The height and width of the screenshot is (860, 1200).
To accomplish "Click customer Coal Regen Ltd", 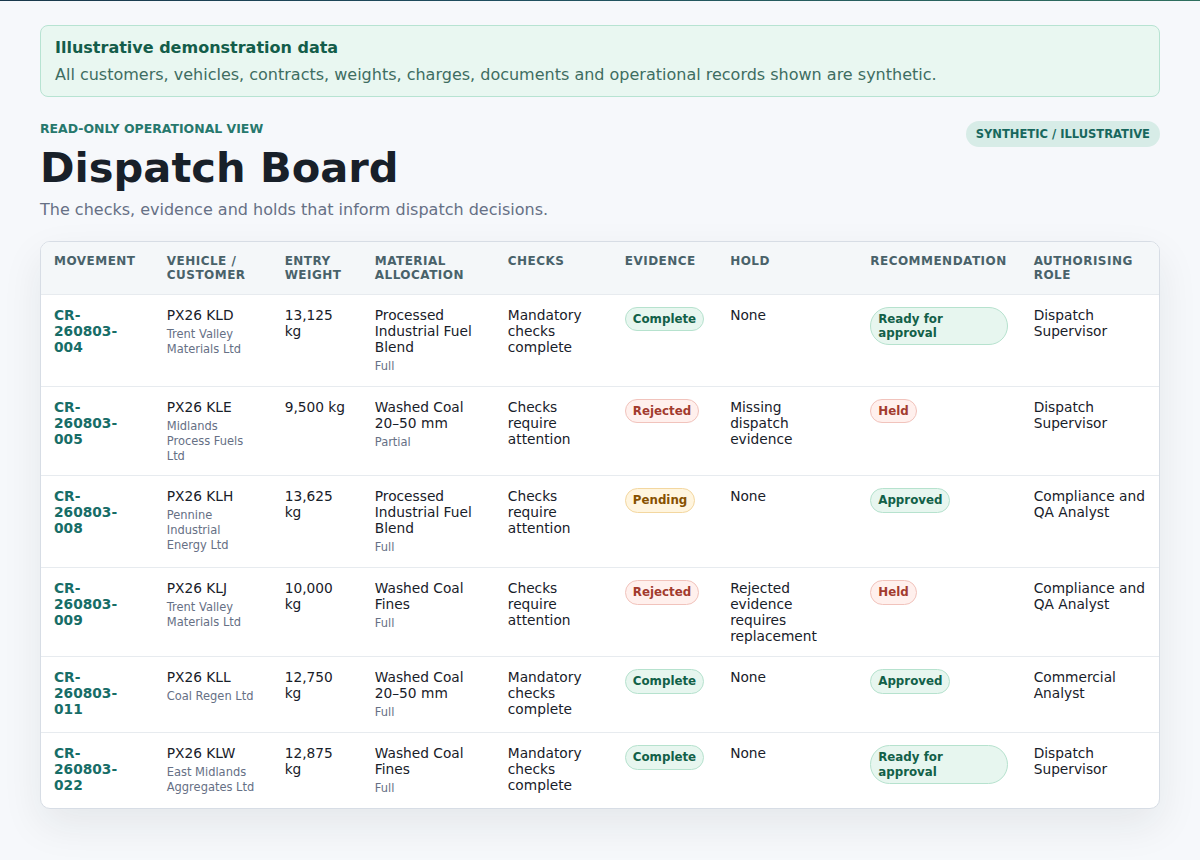I will coord(210,696).
